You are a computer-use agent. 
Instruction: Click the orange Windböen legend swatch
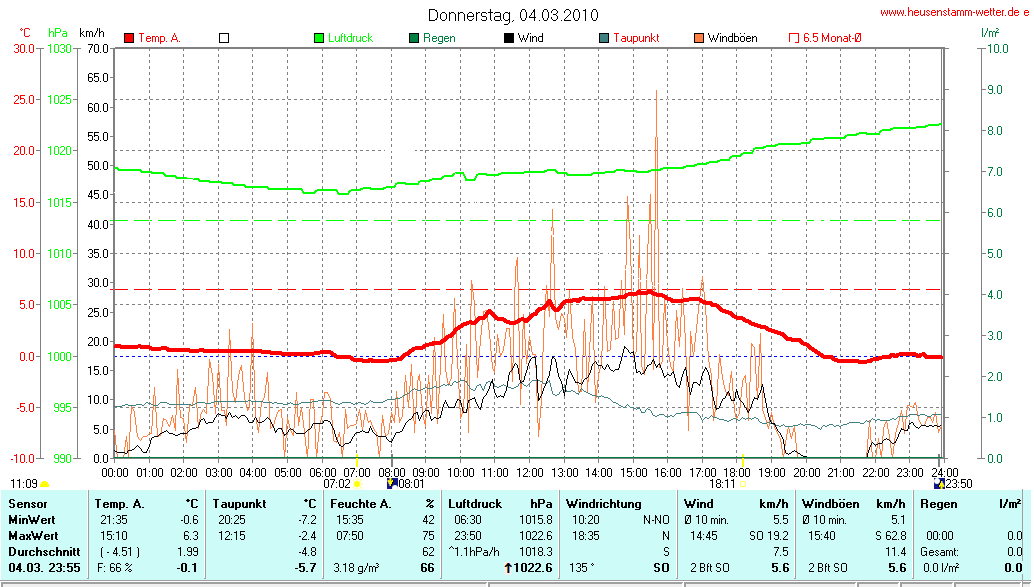pos(699,38)
